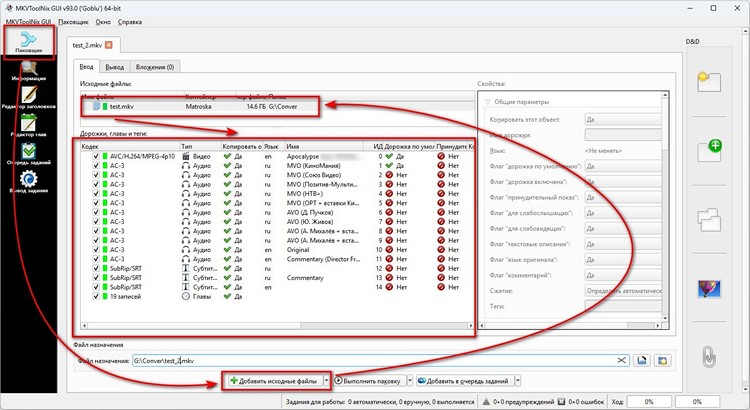Open the Вывод задания tool
Screen dimensions: 750x410
(x=29, y=182)
